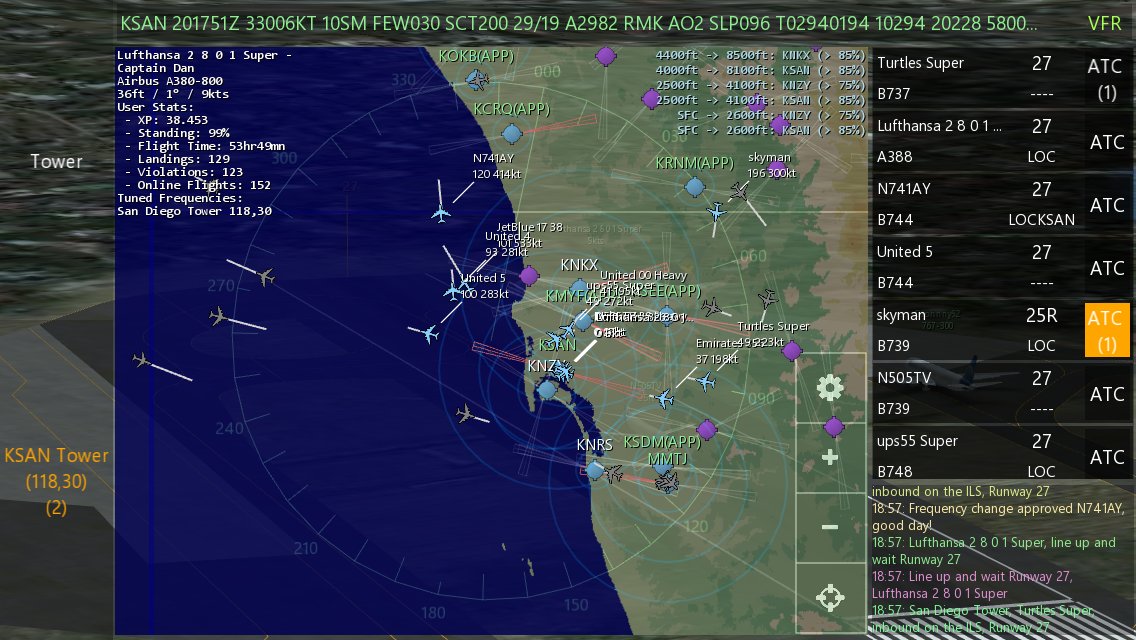Select N505TV B739 row

(976, 394)
